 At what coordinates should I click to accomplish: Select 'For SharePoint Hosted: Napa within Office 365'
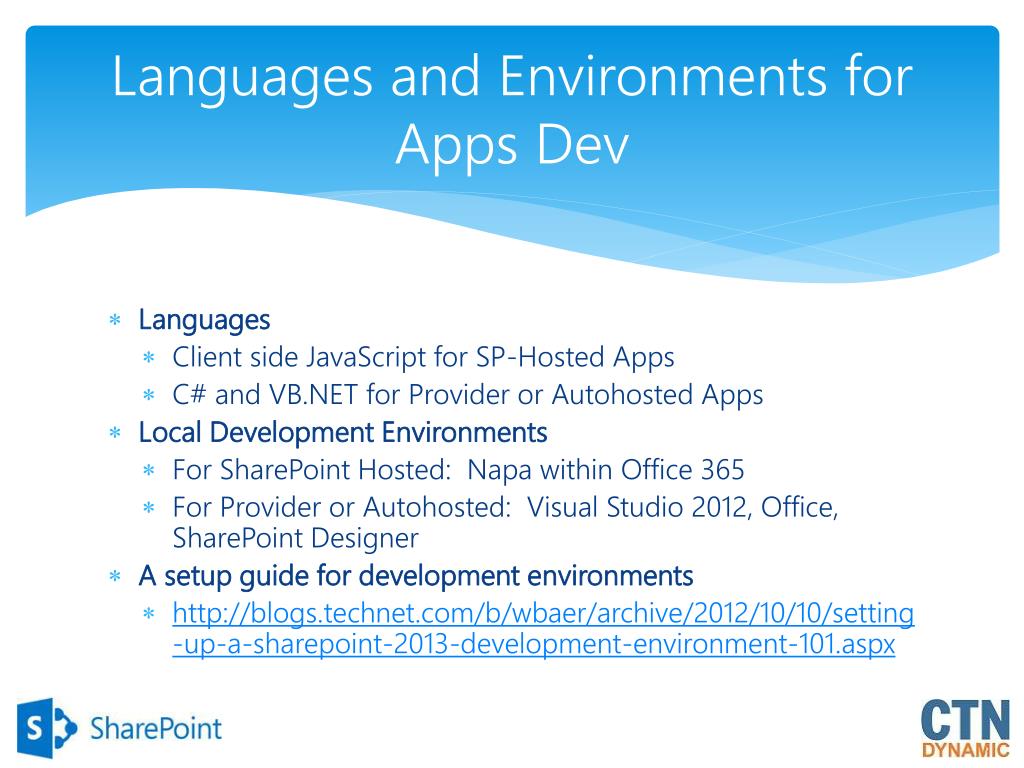click(458, 470)
